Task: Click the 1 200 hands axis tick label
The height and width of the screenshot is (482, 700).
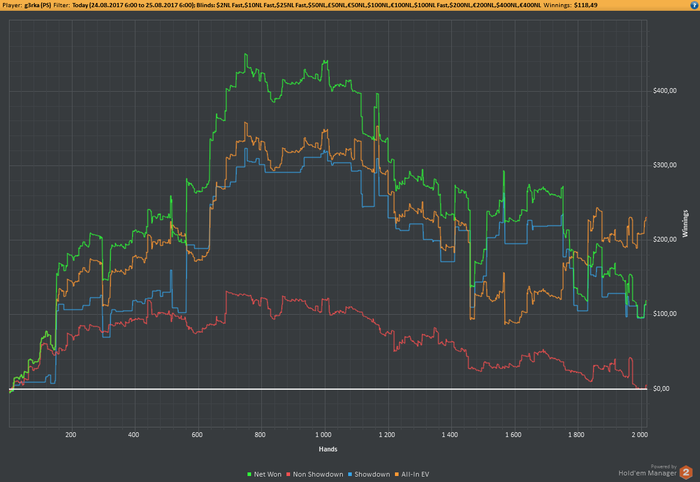Action: [x=387, y=435]
